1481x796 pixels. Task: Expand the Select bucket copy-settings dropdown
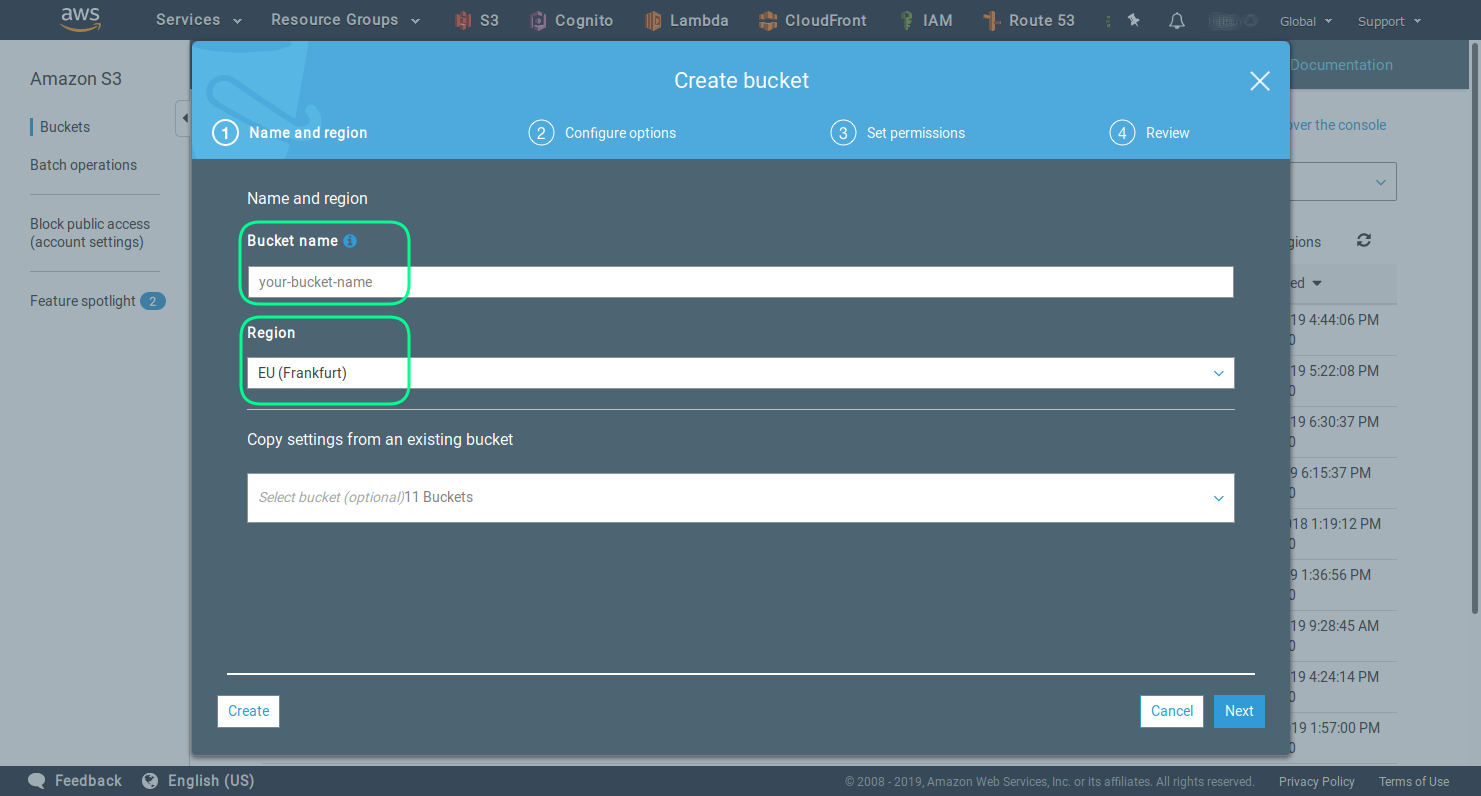coord(740,498)
